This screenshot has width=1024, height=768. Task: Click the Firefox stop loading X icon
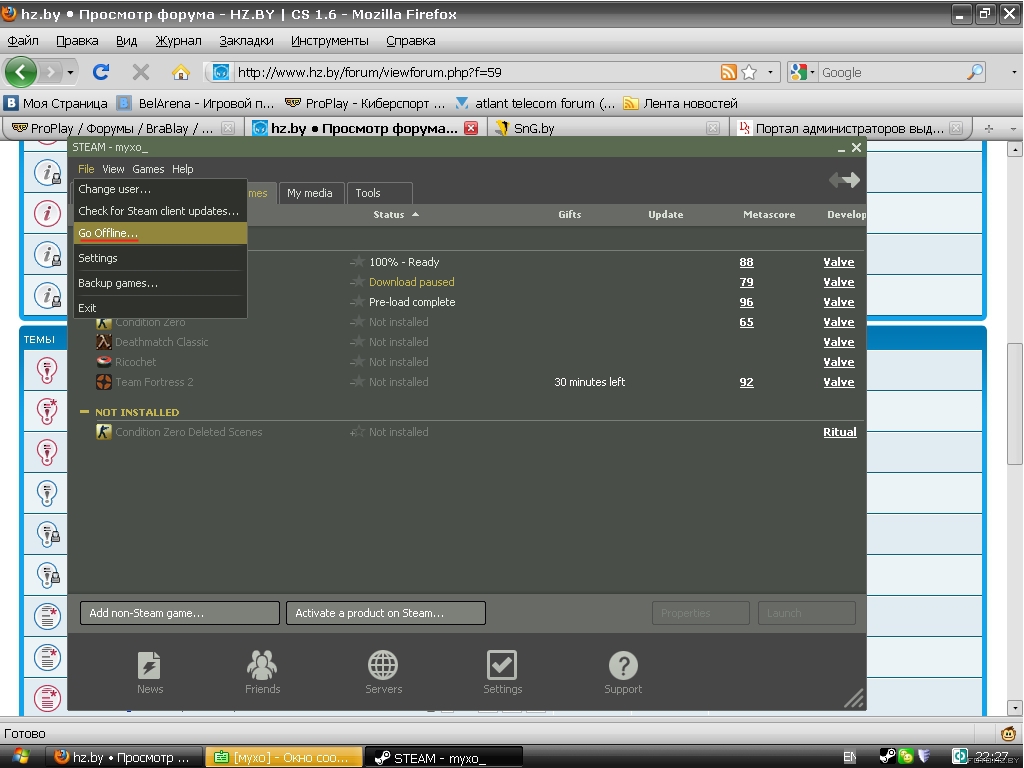140,72
